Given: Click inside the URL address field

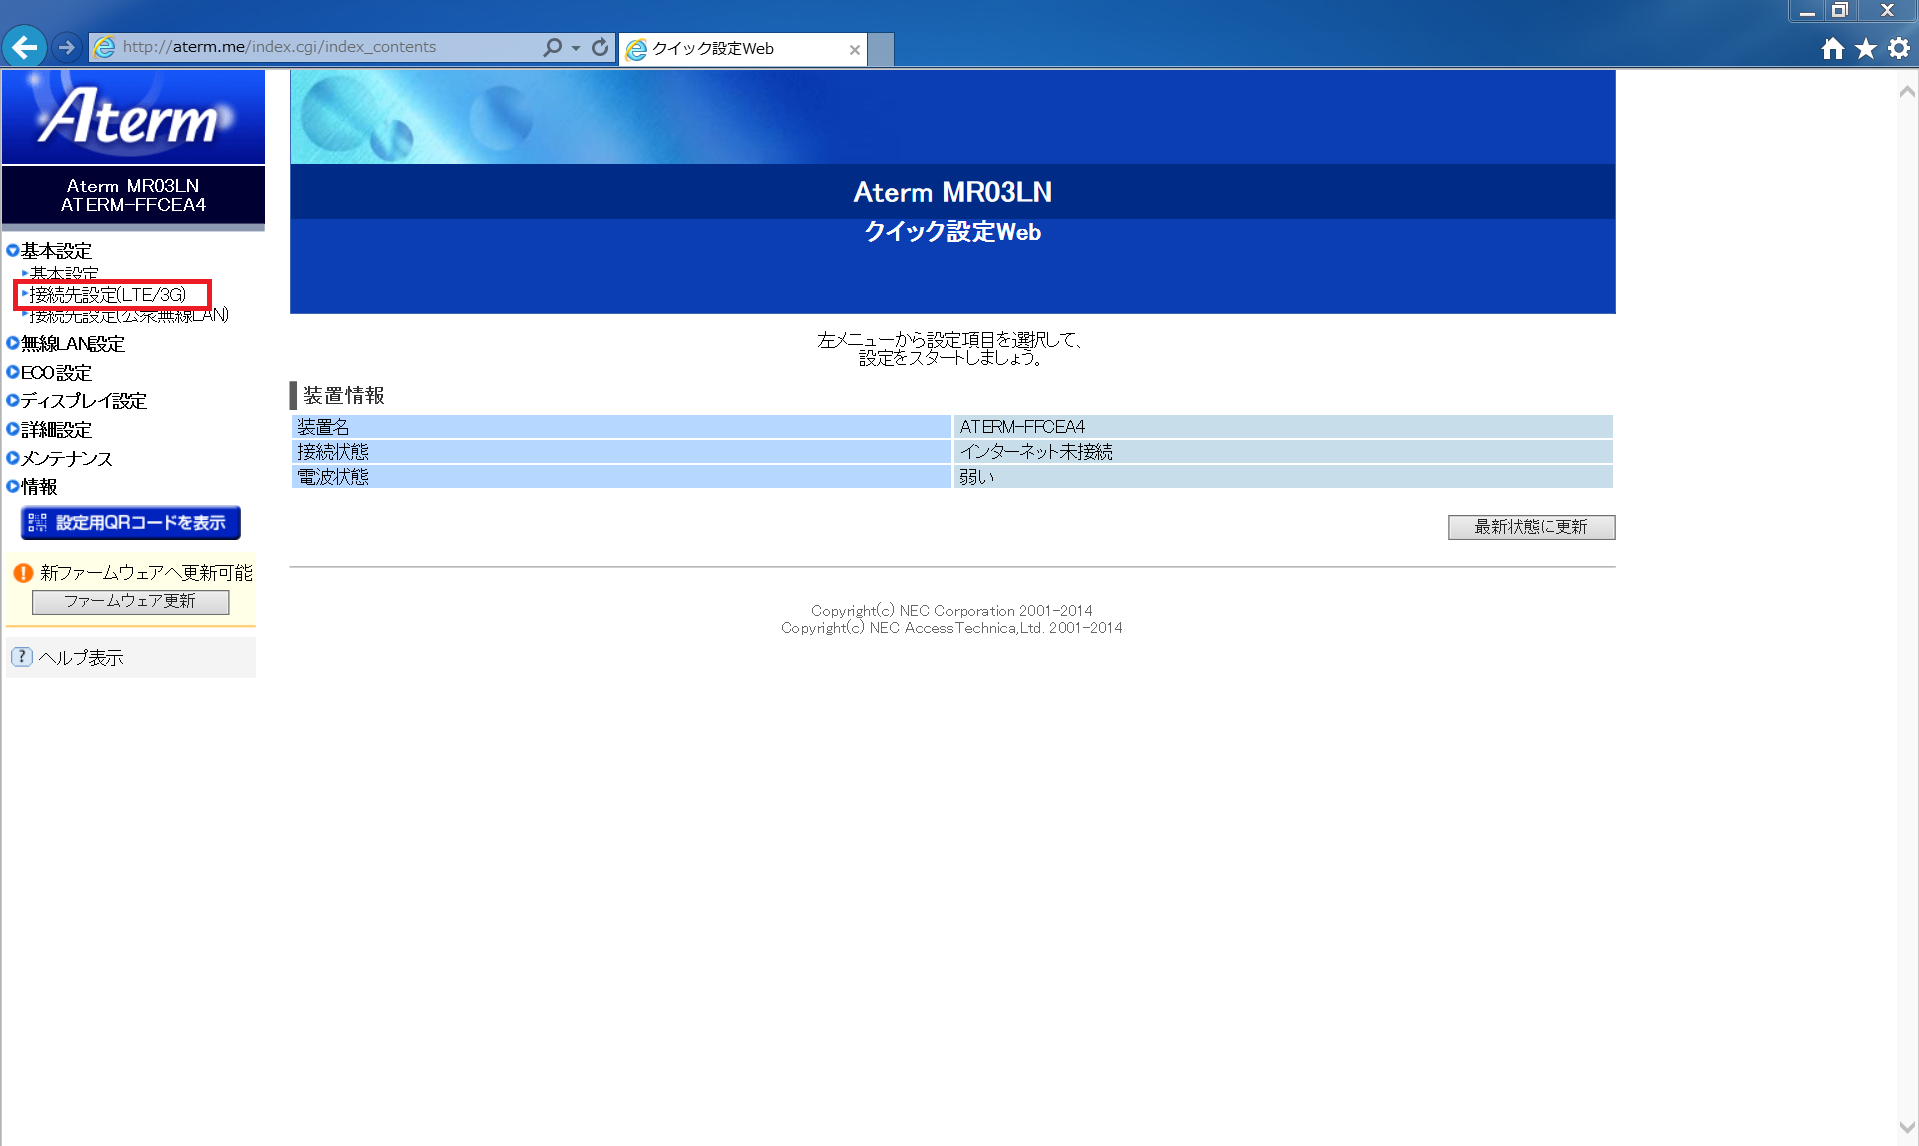Looking at the screenshot, I should coord(300,46).
